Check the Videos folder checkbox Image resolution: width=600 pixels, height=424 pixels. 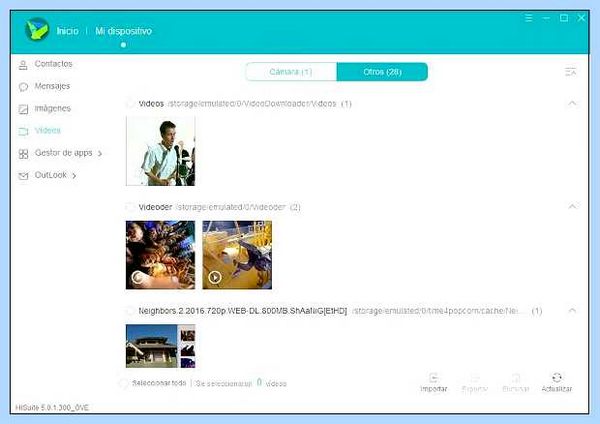tap(130, 103)
